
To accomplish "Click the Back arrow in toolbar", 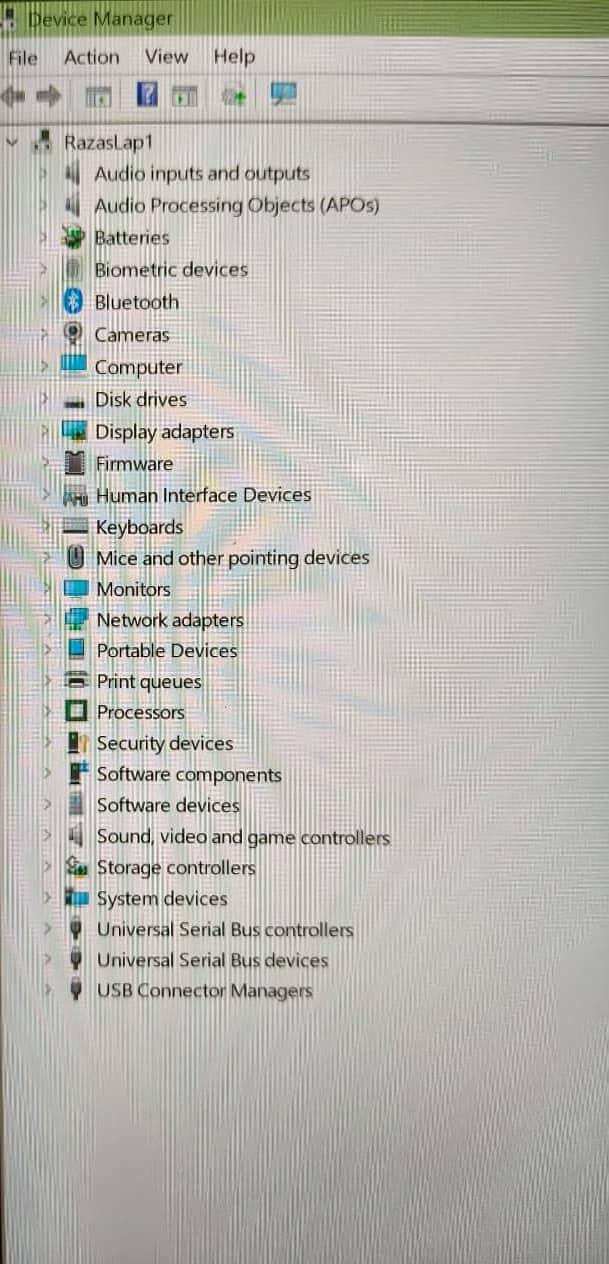I will [14, 96].
